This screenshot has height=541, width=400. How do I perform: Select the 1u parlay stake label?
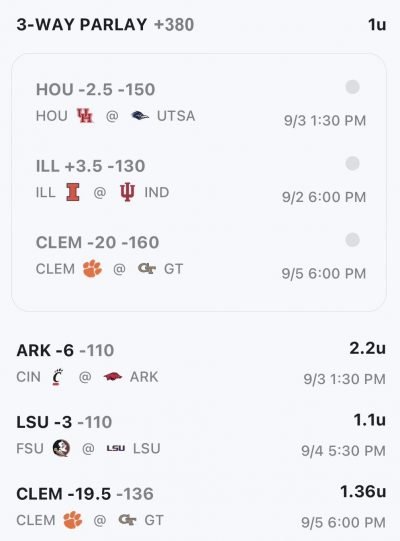click(377, 24)
